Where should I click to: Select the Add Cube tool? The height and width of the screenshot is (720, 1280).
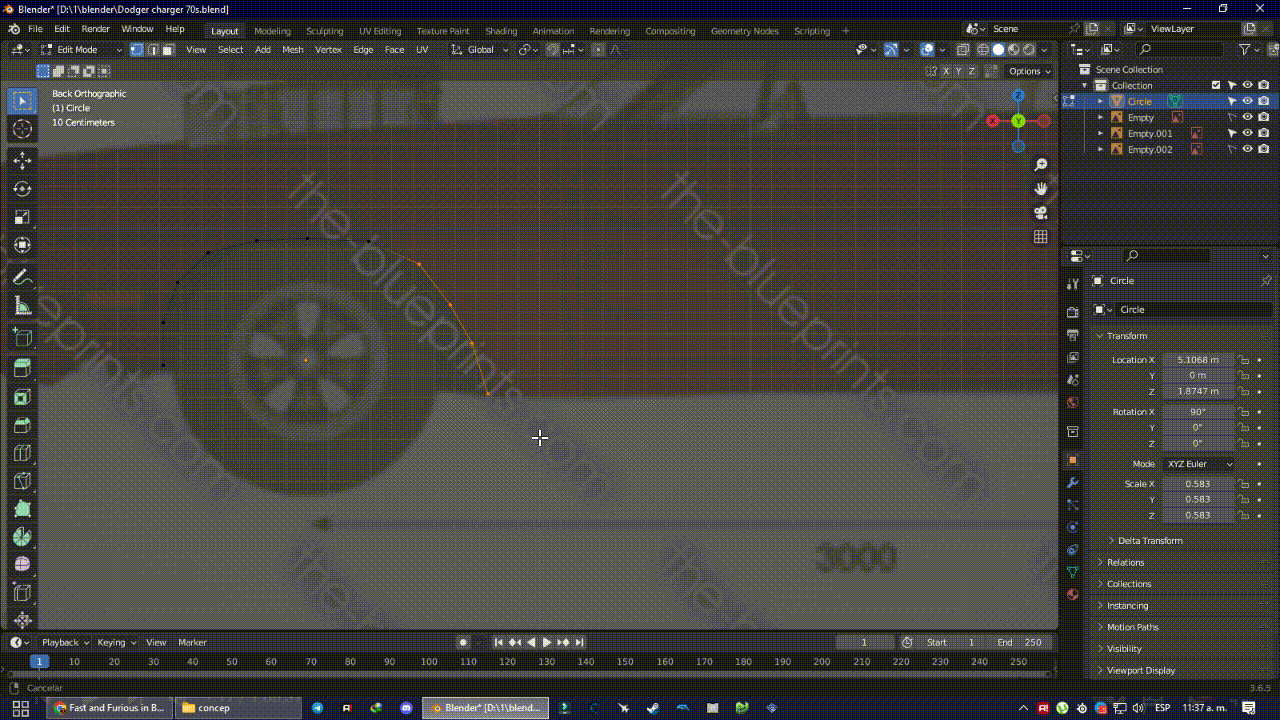tap(22, 338)
